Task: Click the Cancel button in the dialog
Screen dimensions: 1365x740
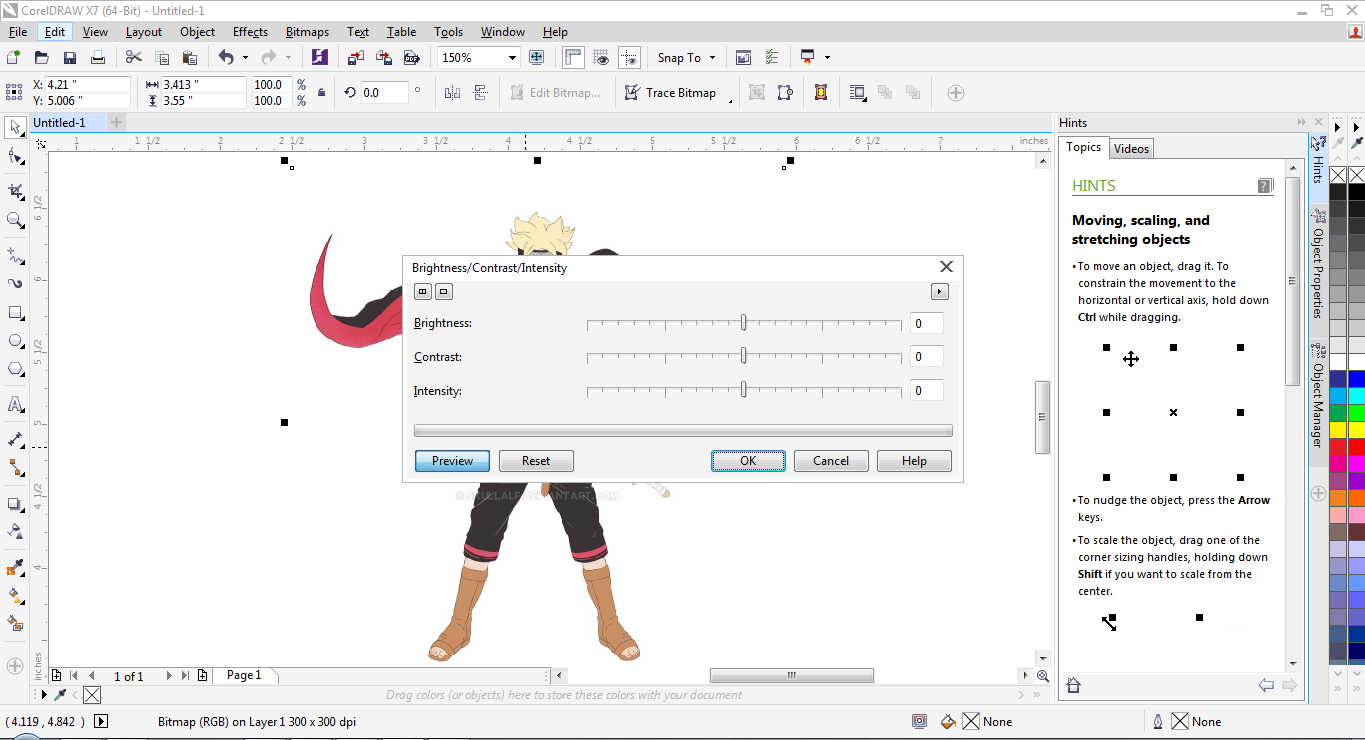Action: pos(831,461)
